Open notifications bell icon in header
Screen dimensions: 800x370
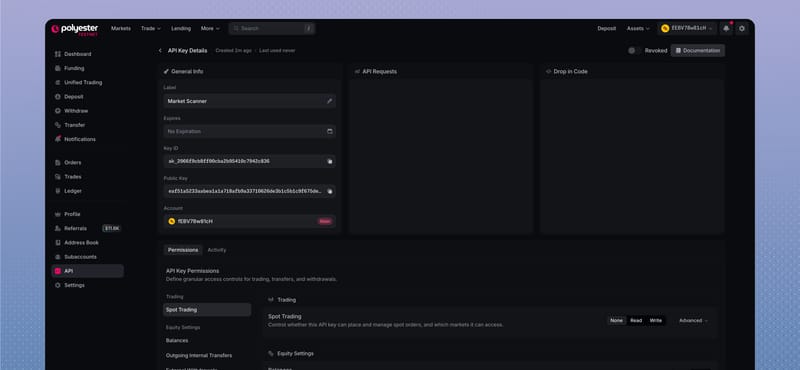726,29
